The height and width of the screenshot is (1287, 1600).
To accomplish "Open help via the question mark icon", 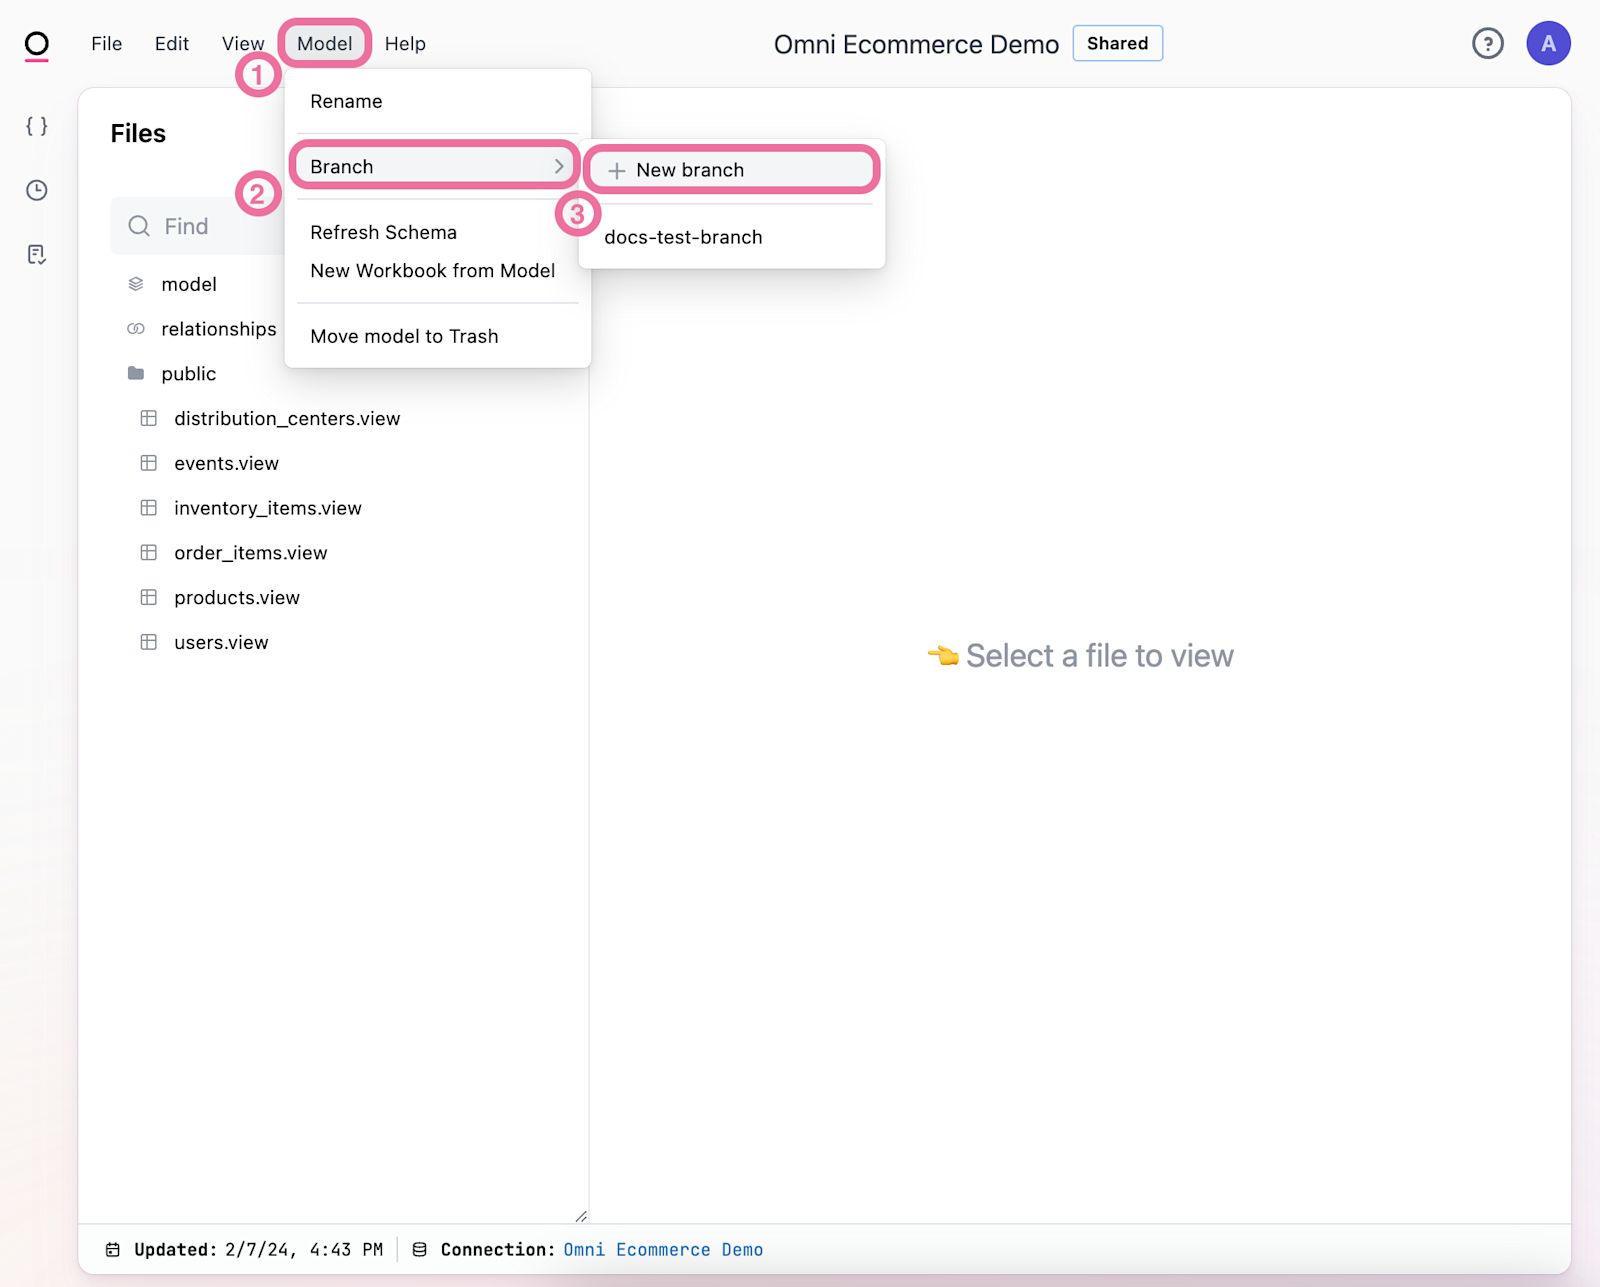I will [x=1487, y=43].
